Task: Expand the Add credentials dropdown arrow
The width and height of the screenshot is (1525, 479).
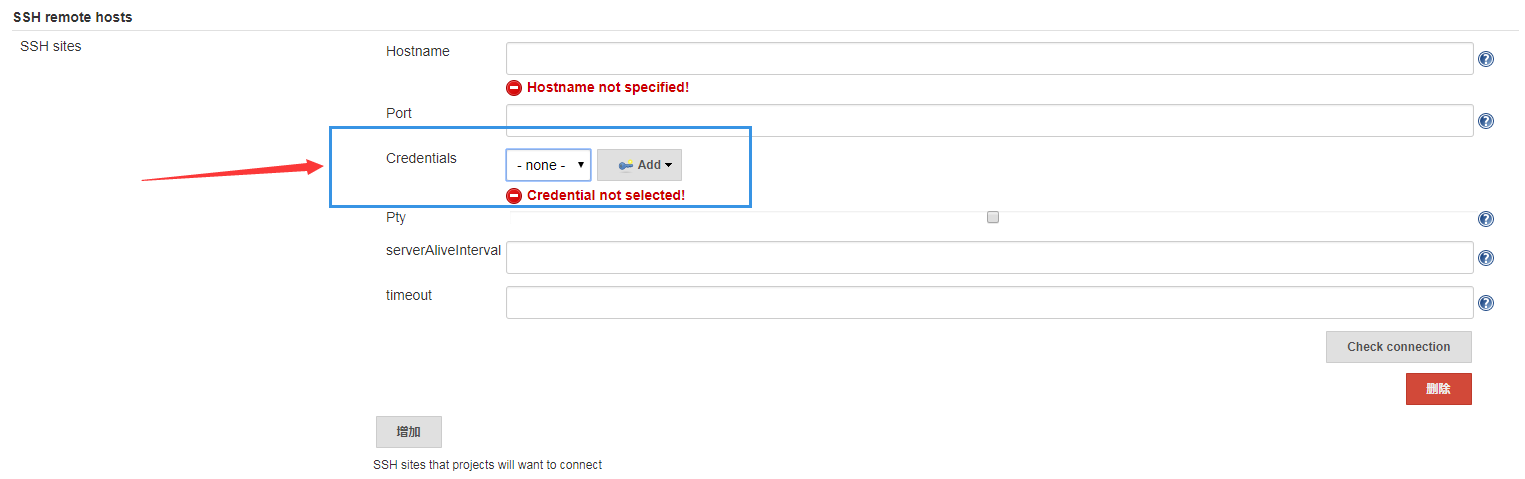Action: point(668,165)
